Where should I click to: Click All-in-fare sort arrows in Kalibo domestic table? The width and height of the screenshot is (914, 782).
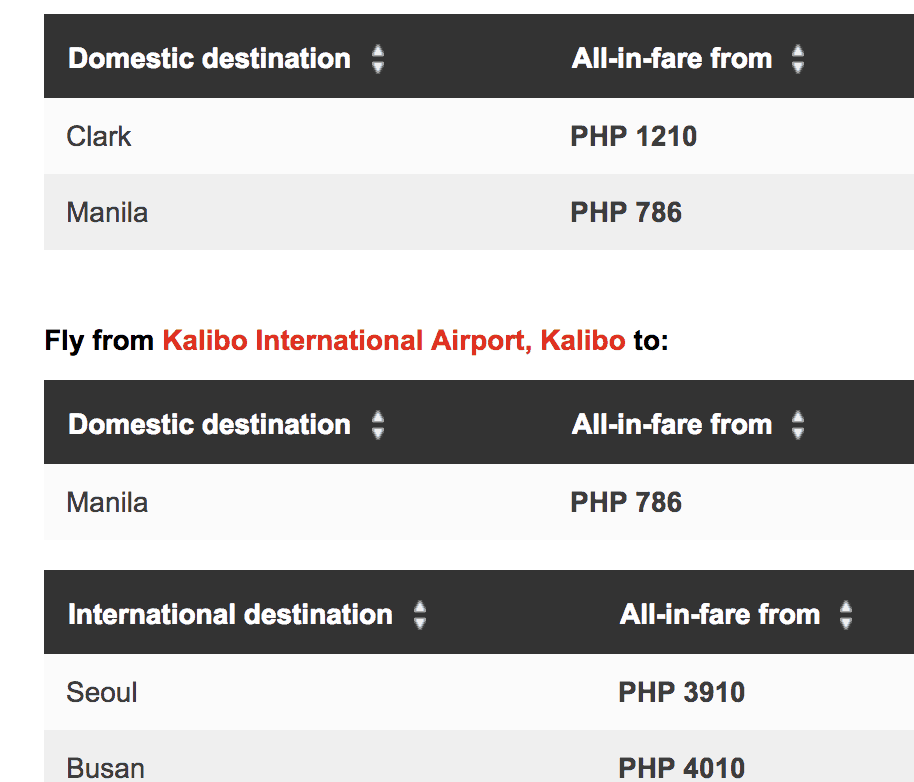pyautogui.click(x=798, y=426)
